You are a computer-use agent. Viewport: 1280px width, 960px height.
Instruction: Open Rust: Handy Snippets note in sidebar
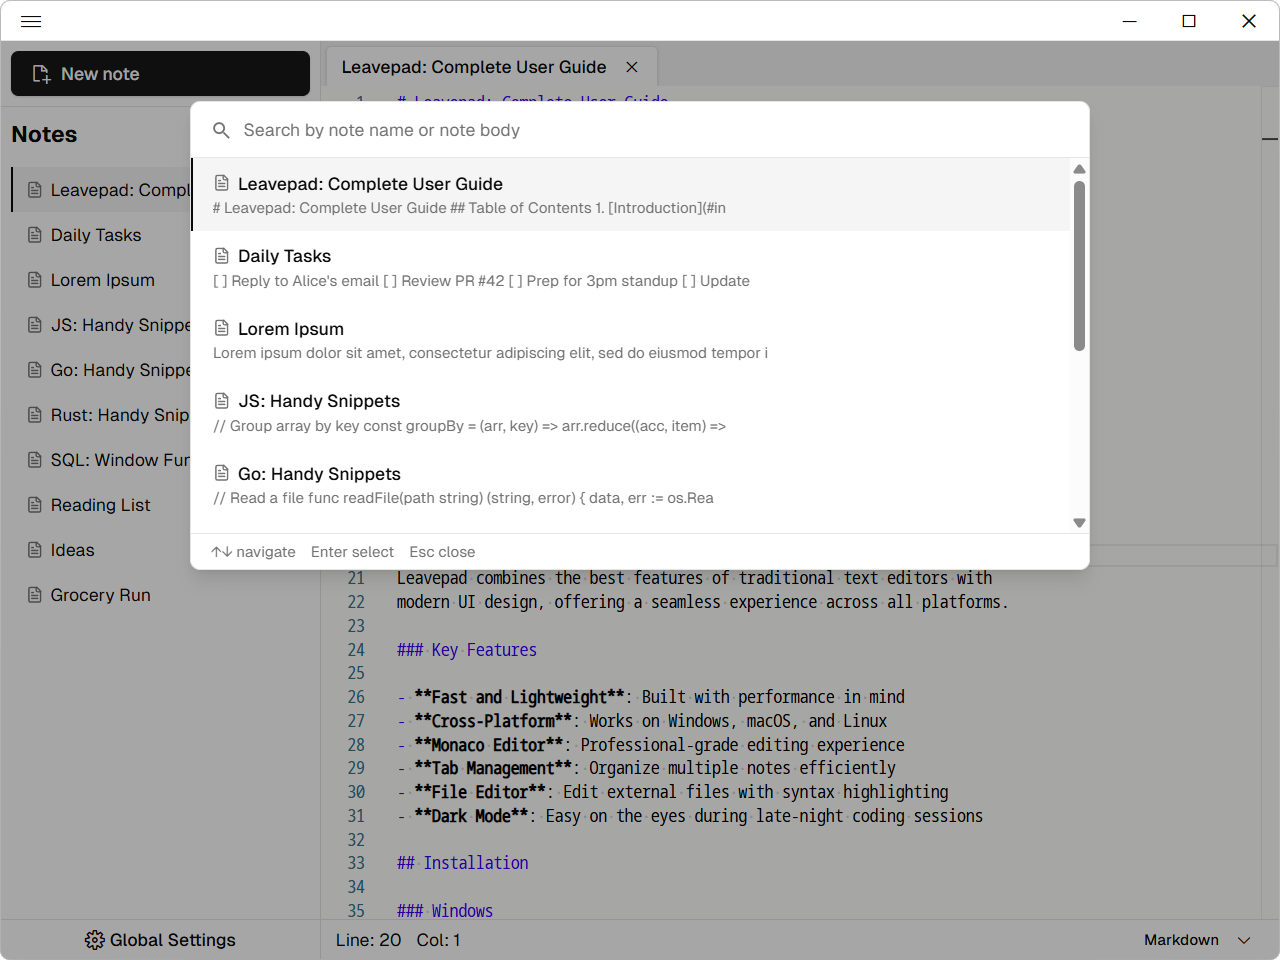(100, 415)
